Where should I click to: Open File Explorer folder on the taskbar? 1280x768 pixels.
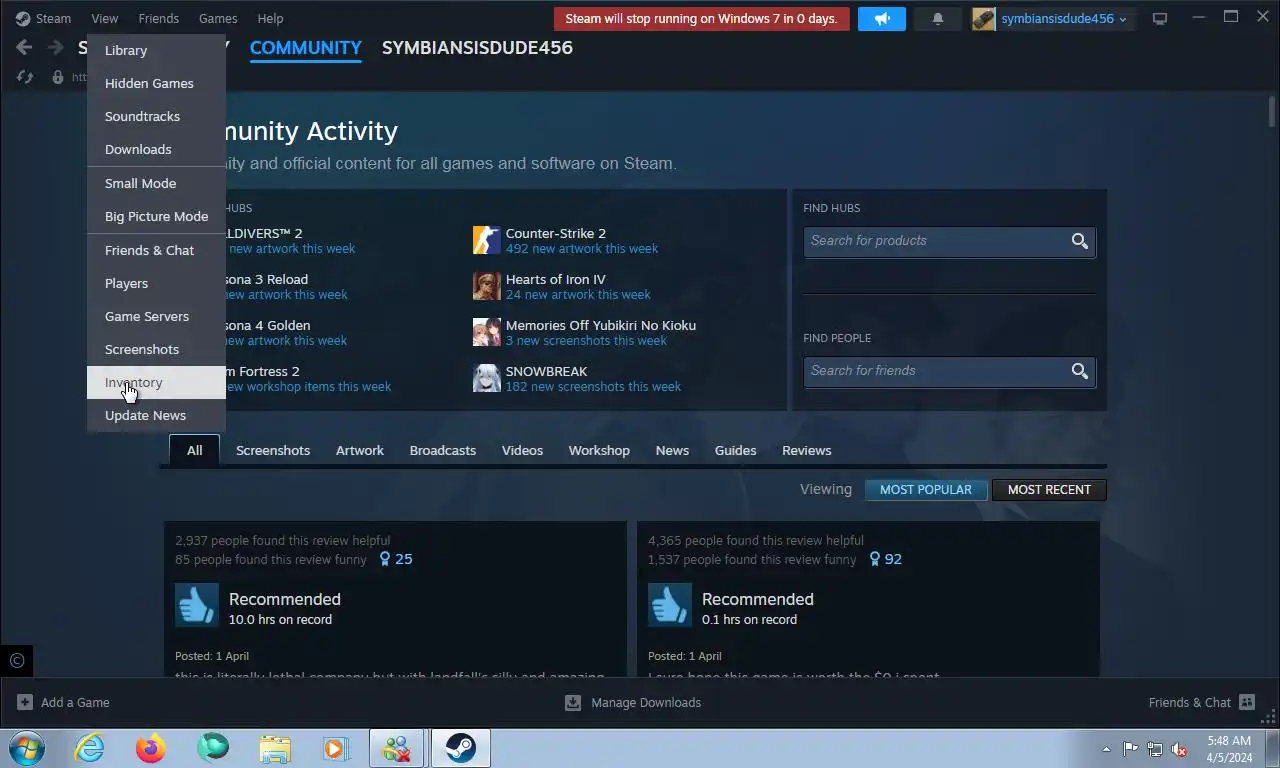click(x=274, y=748)
